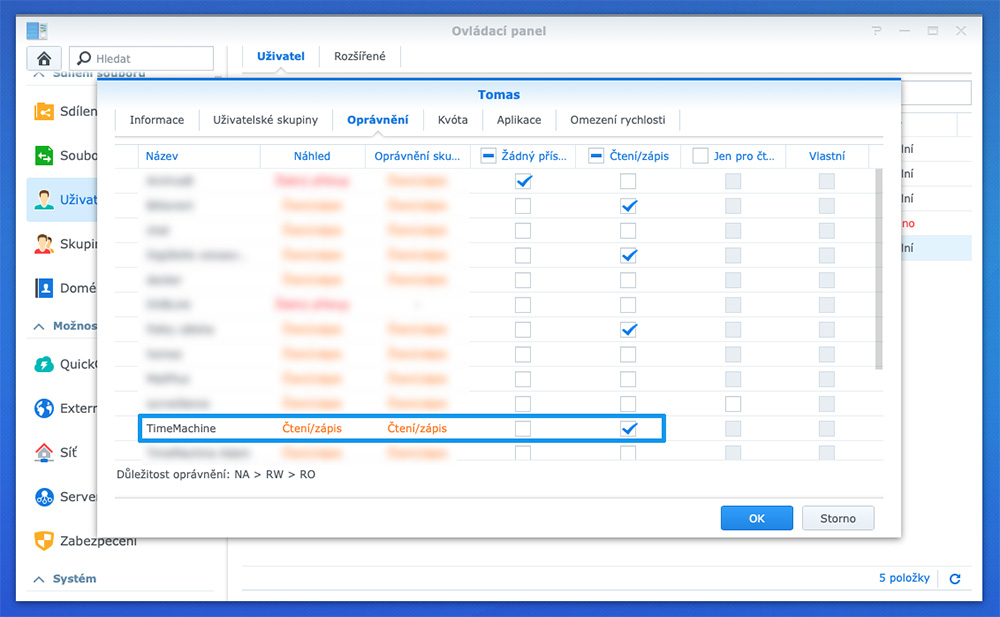Collapse the Systém sidebar section
Image resolution: width=1000 pixels, height=617 pixels.
[39, 579]
